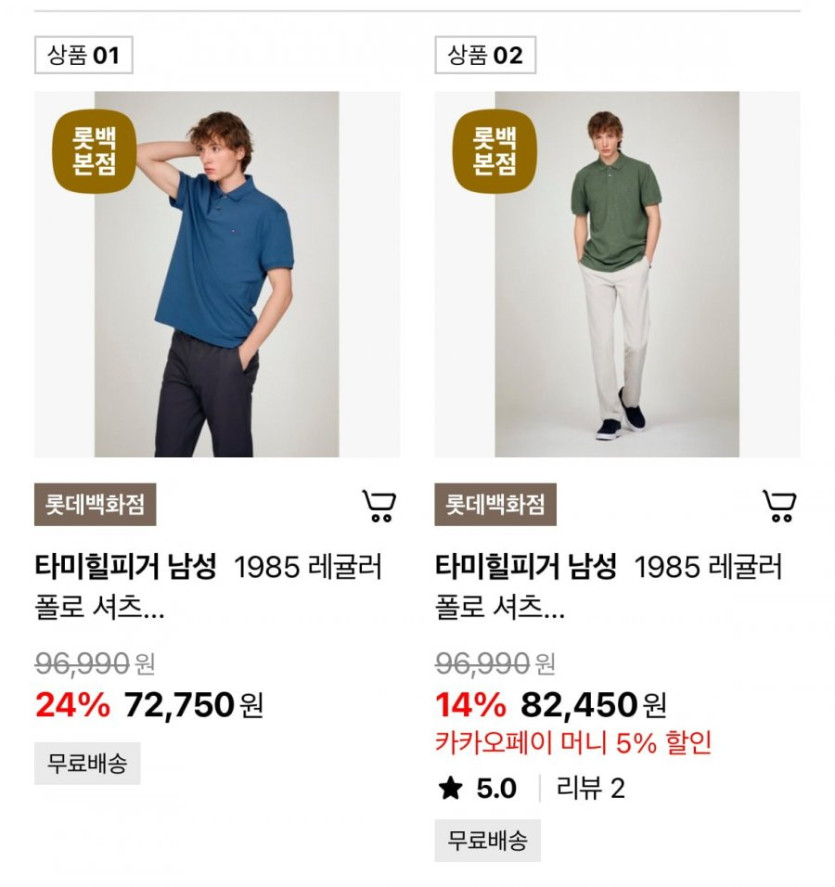Click the 72,750원 discounted price
835x887 pixels.
193,705
